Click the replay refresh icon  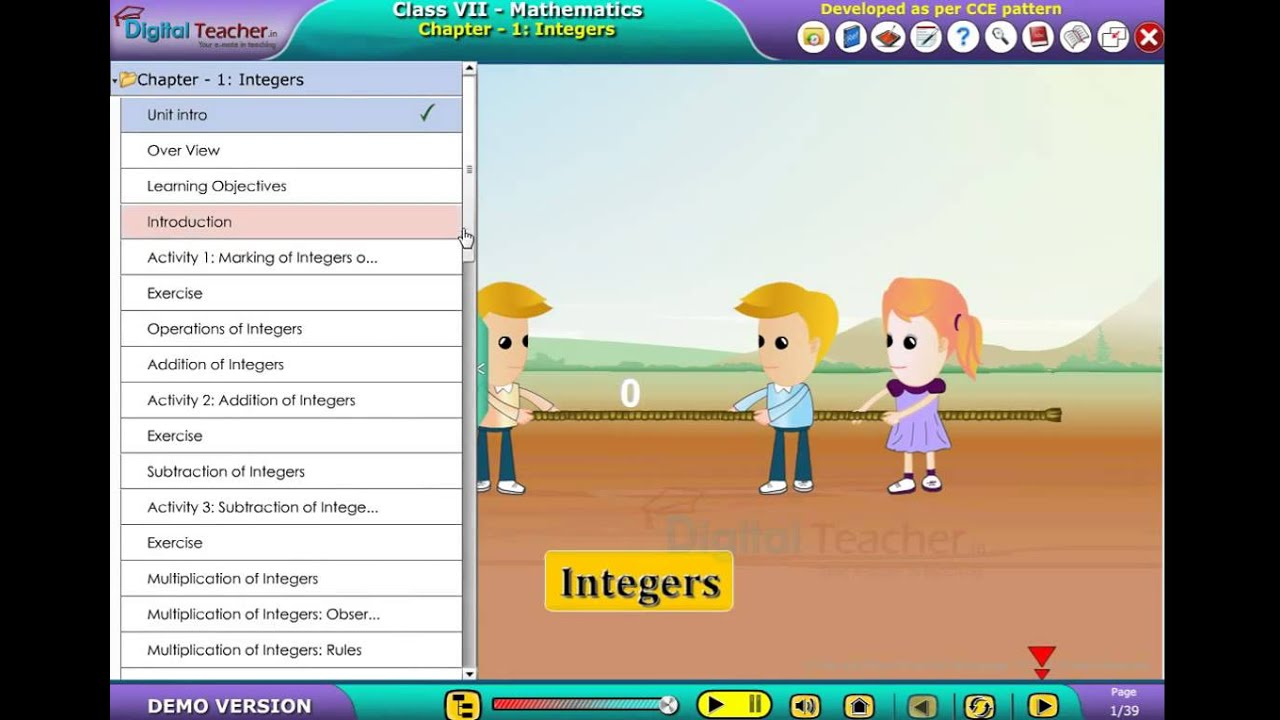click(980, 705)
